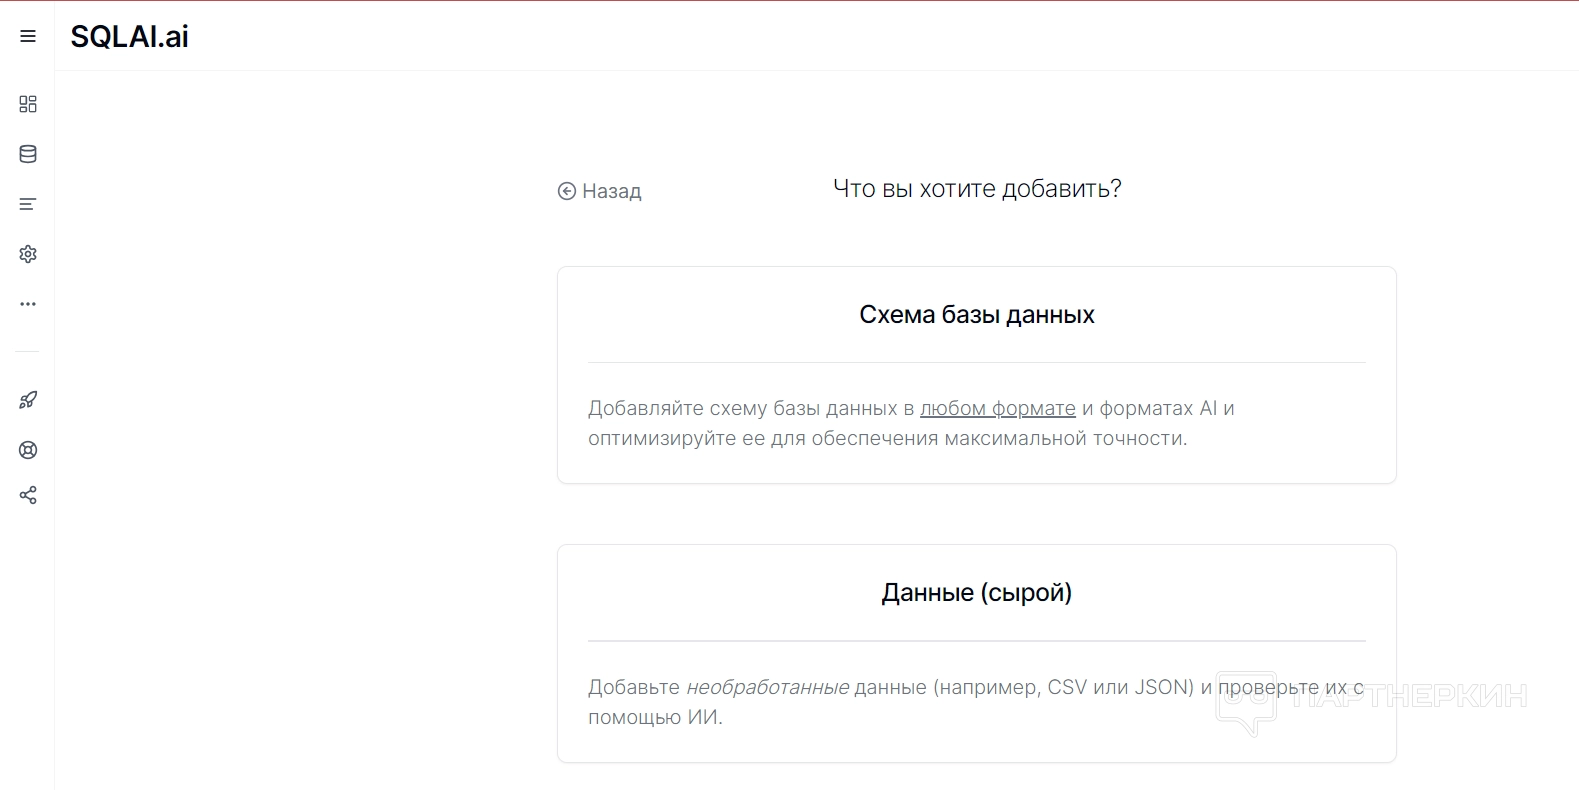The image size is (1579, 790).
Task: Click the share icon in the sidebar
Action: pos(28,495)
